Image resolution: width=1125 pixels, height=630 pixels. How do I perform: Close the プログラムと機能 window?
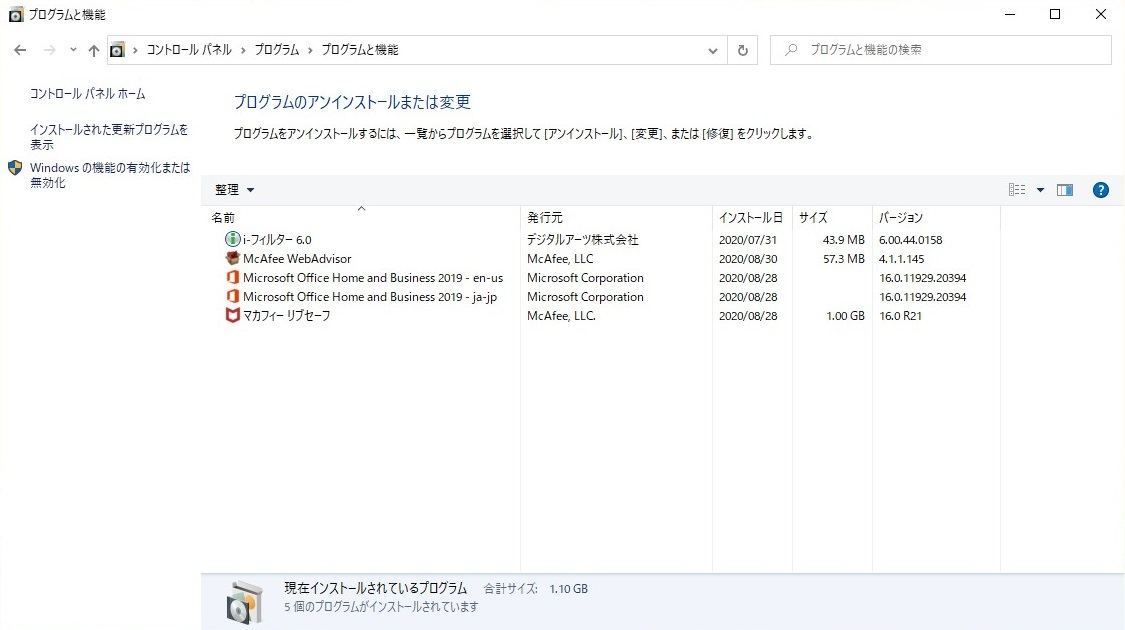(1101, 14)
